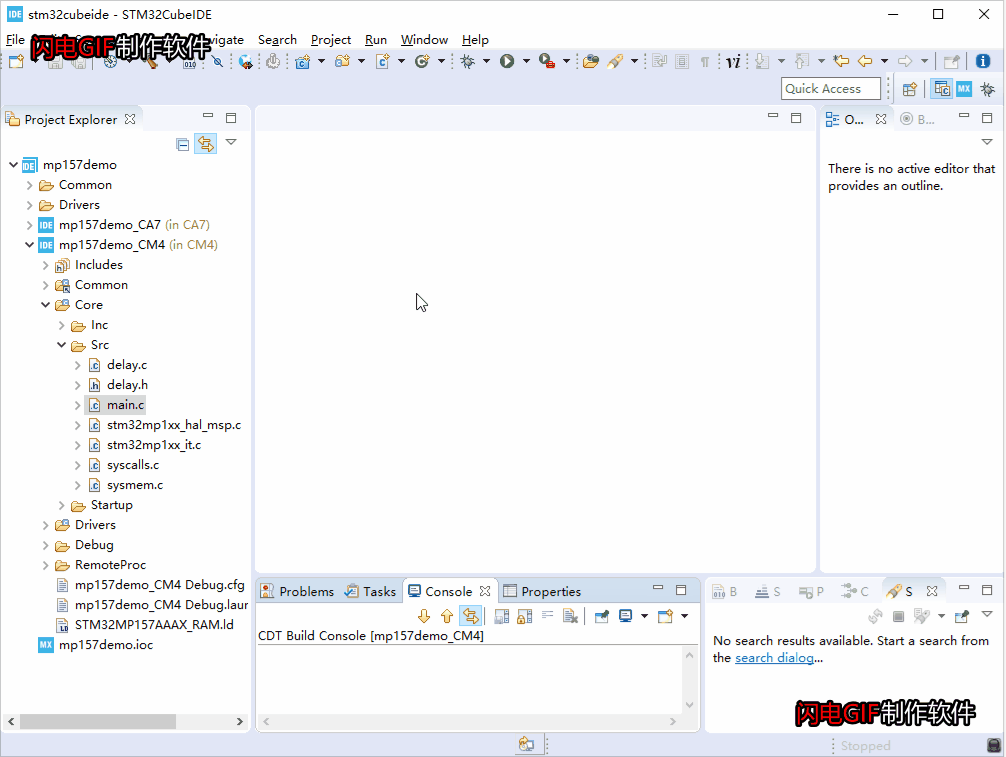Click the status bar icon at bottom center

[x=526, y=744]
